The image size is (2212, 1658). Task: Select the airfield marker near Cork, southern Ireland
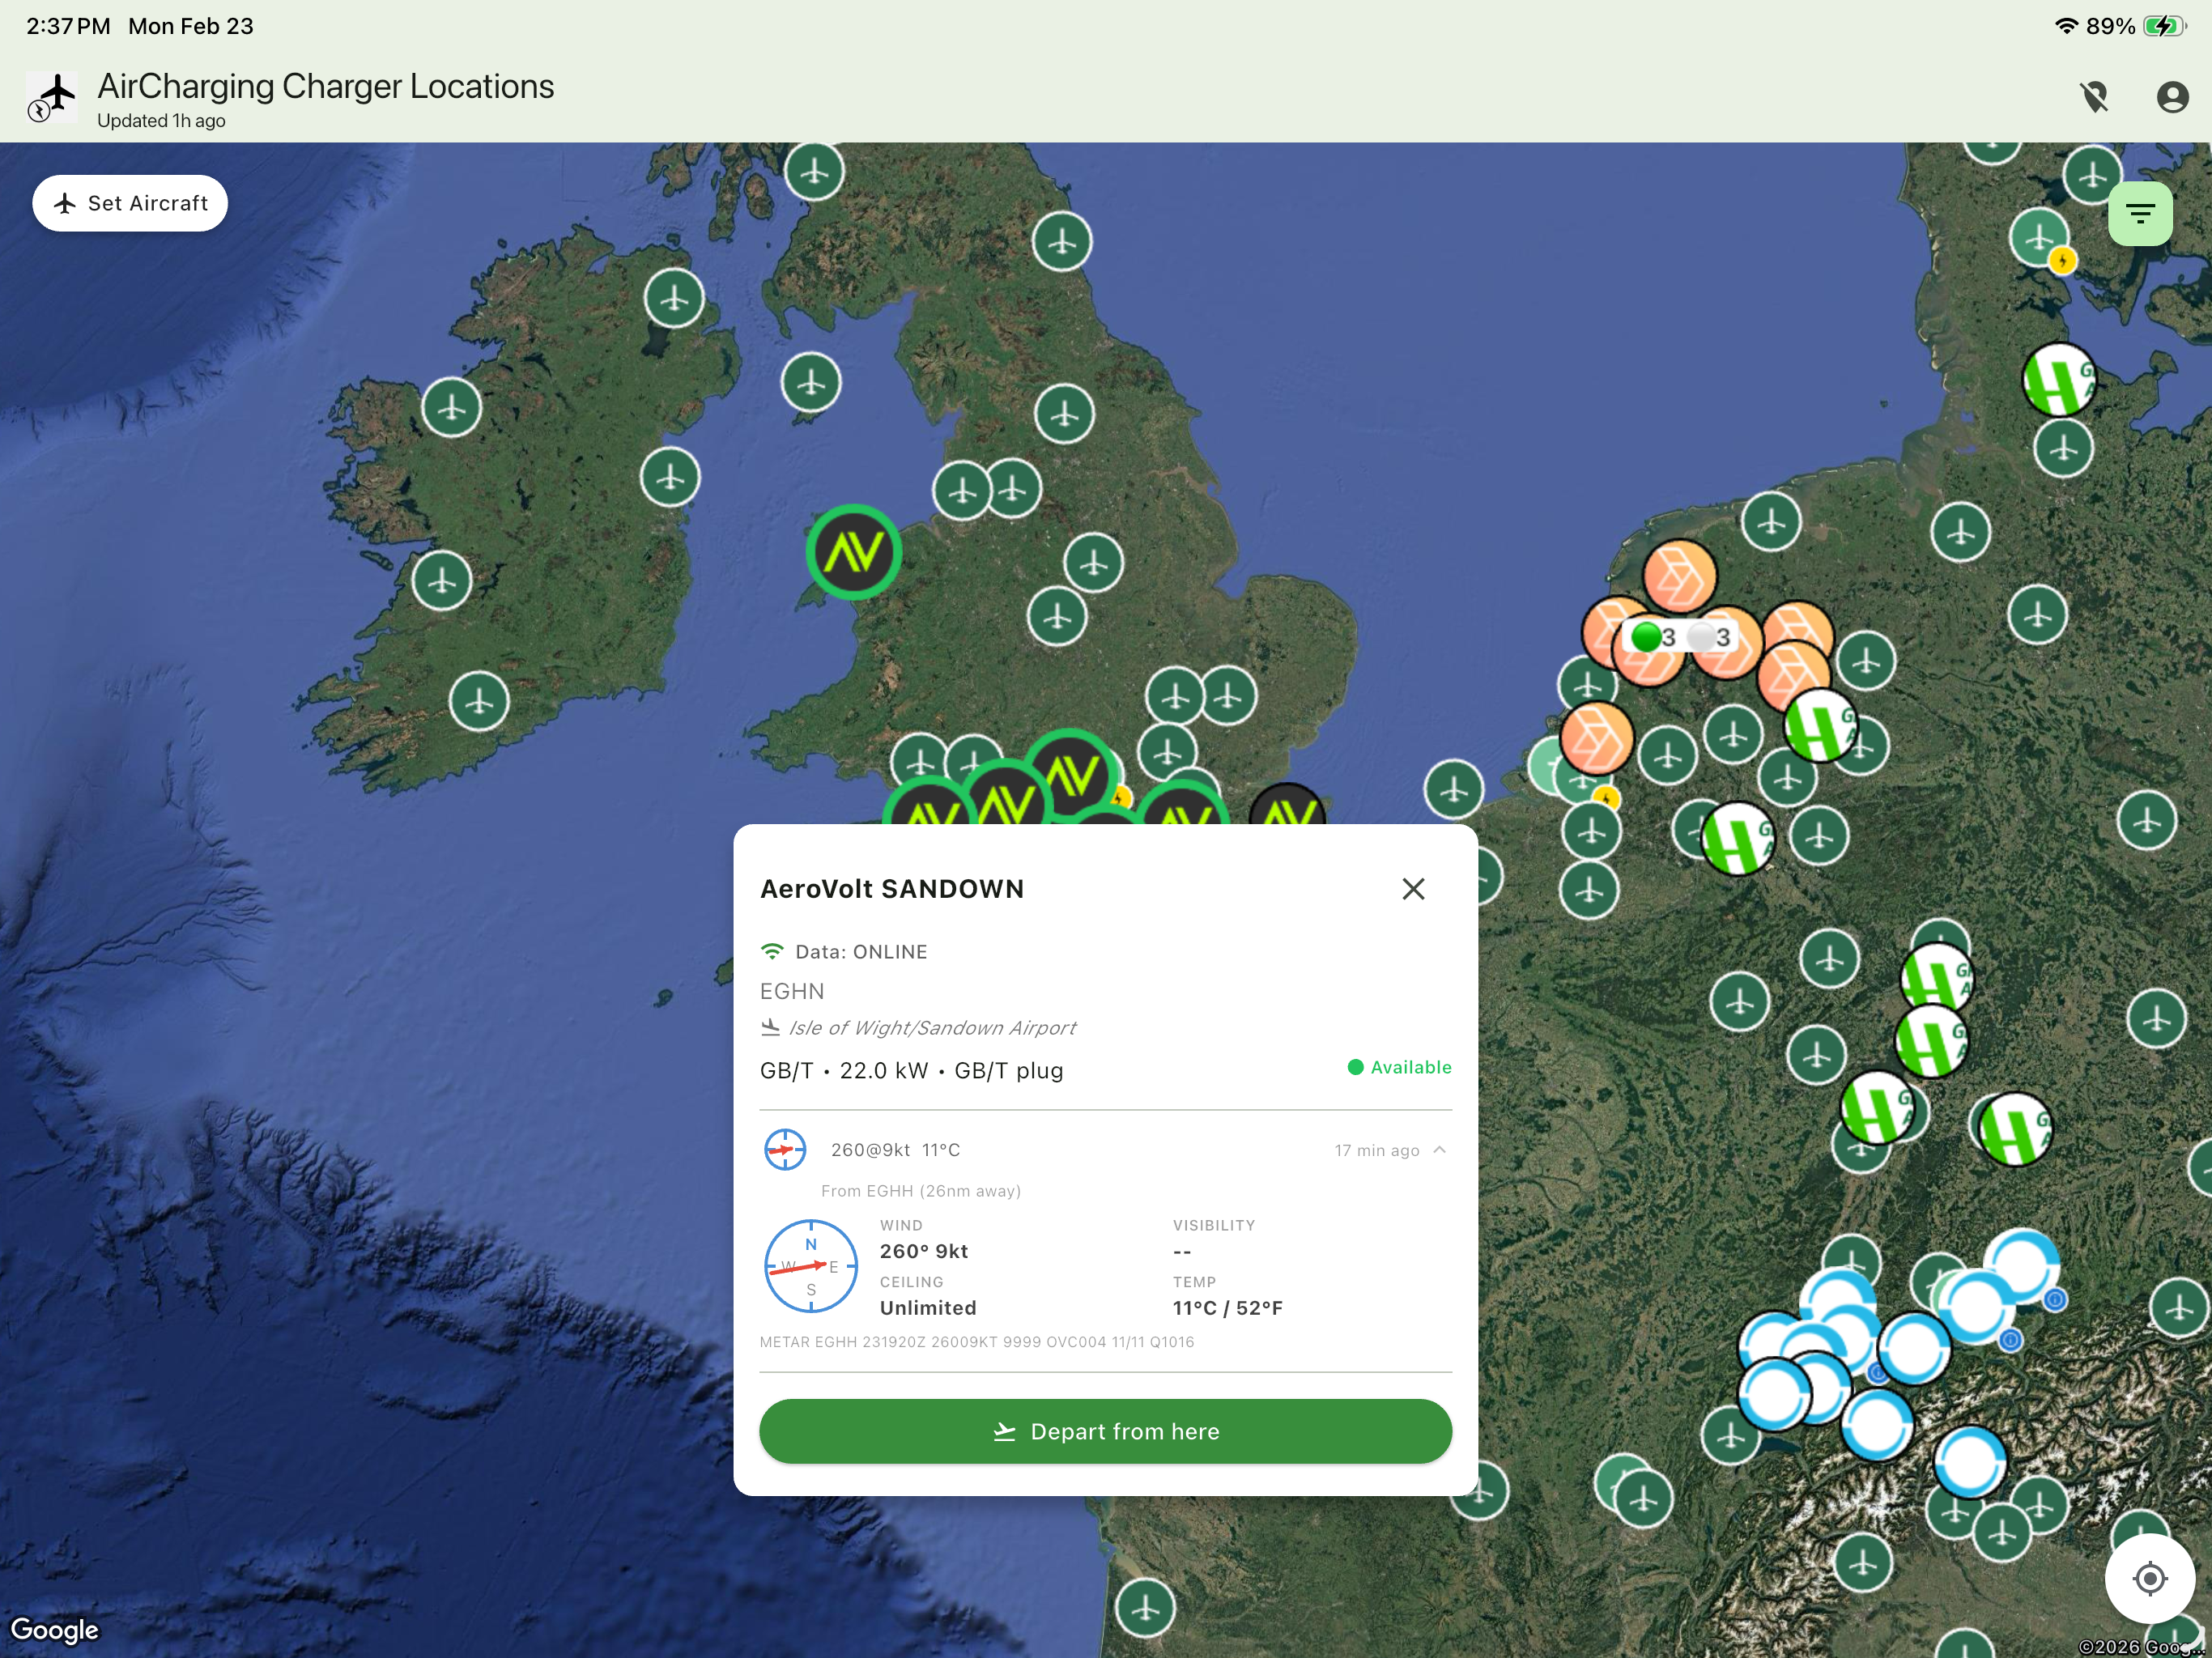(479, 701)
